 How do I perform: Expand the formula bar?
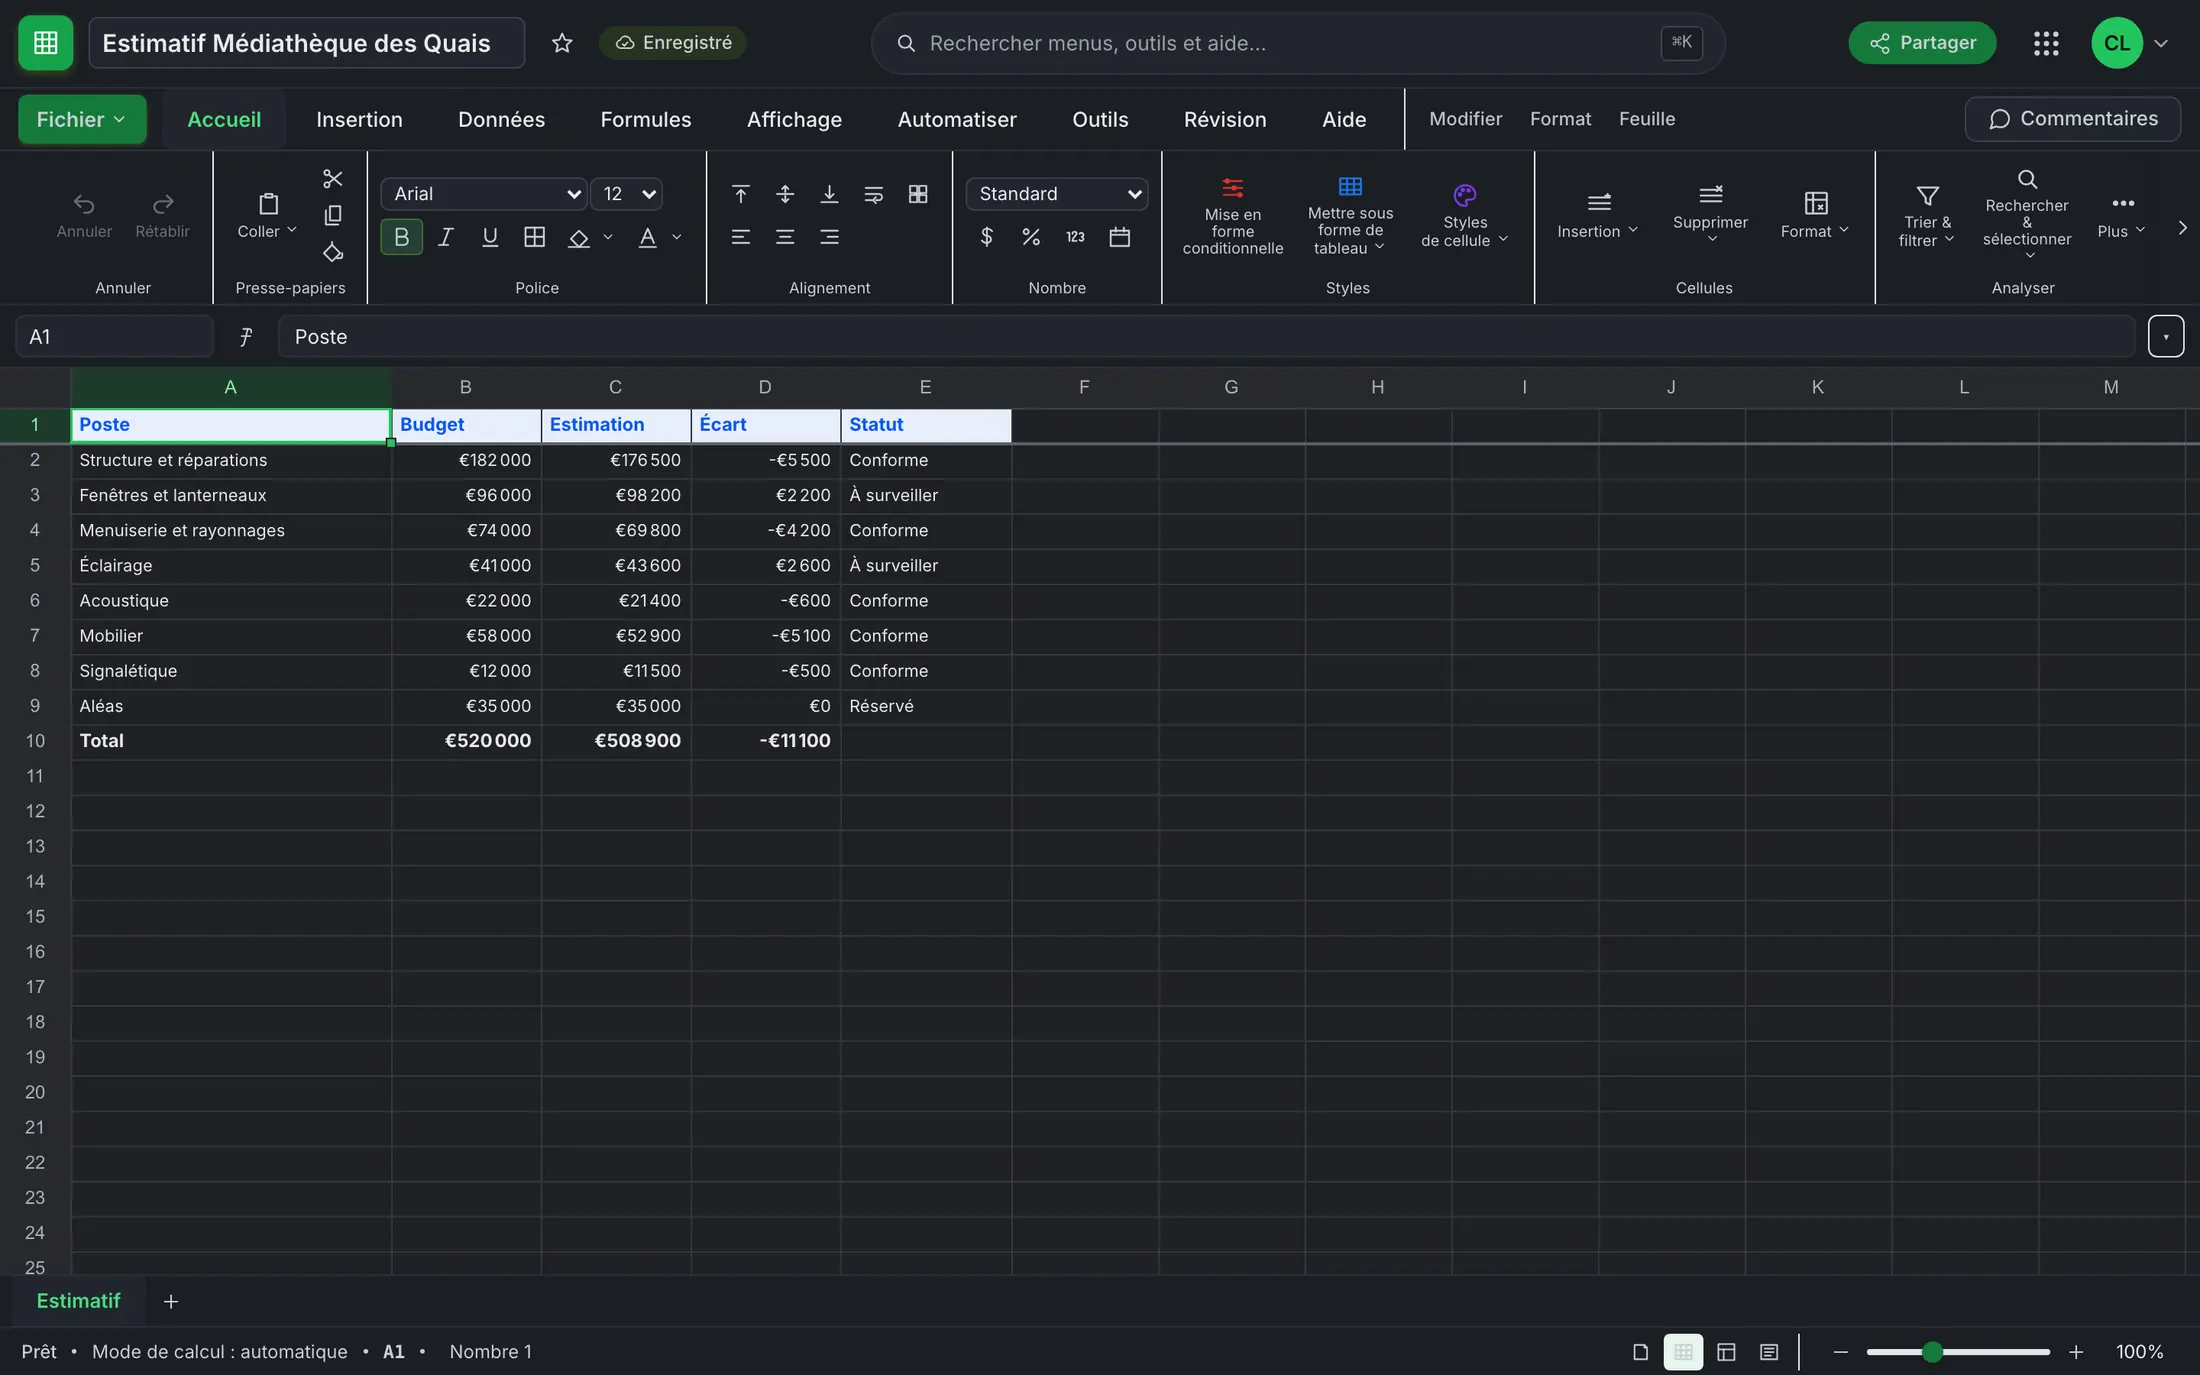[2166, 337]
